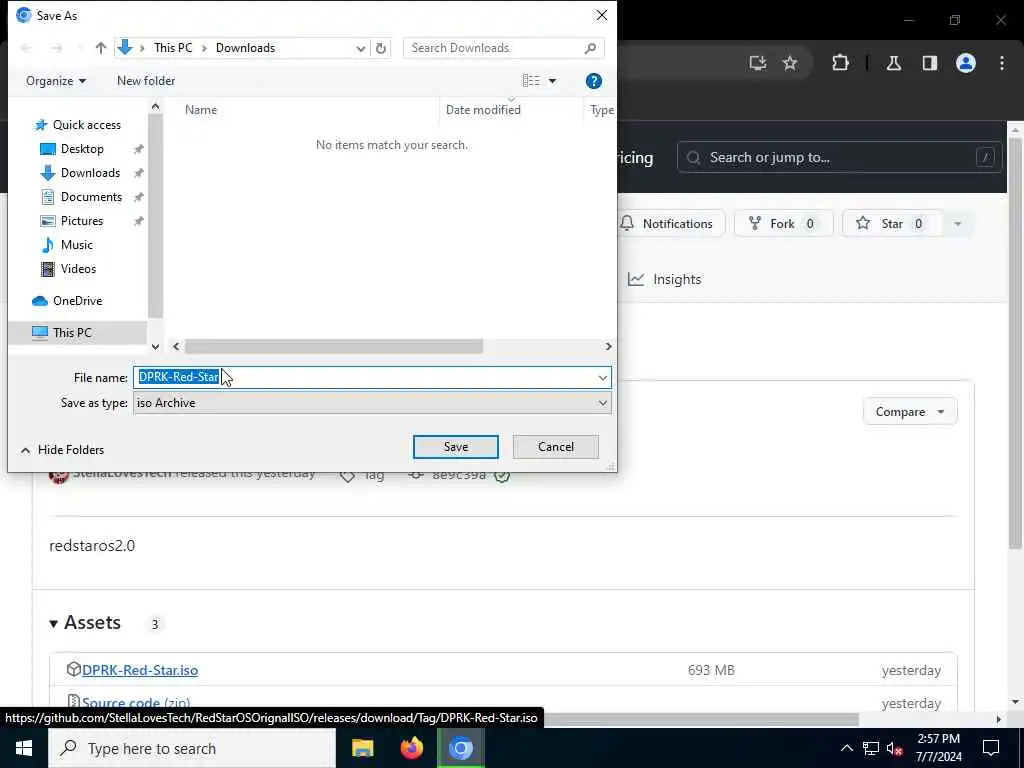The image size is (1024, 768).
Task: Click the muted volume tray icon
Action: pyautogui.click(x=895, y=748)
